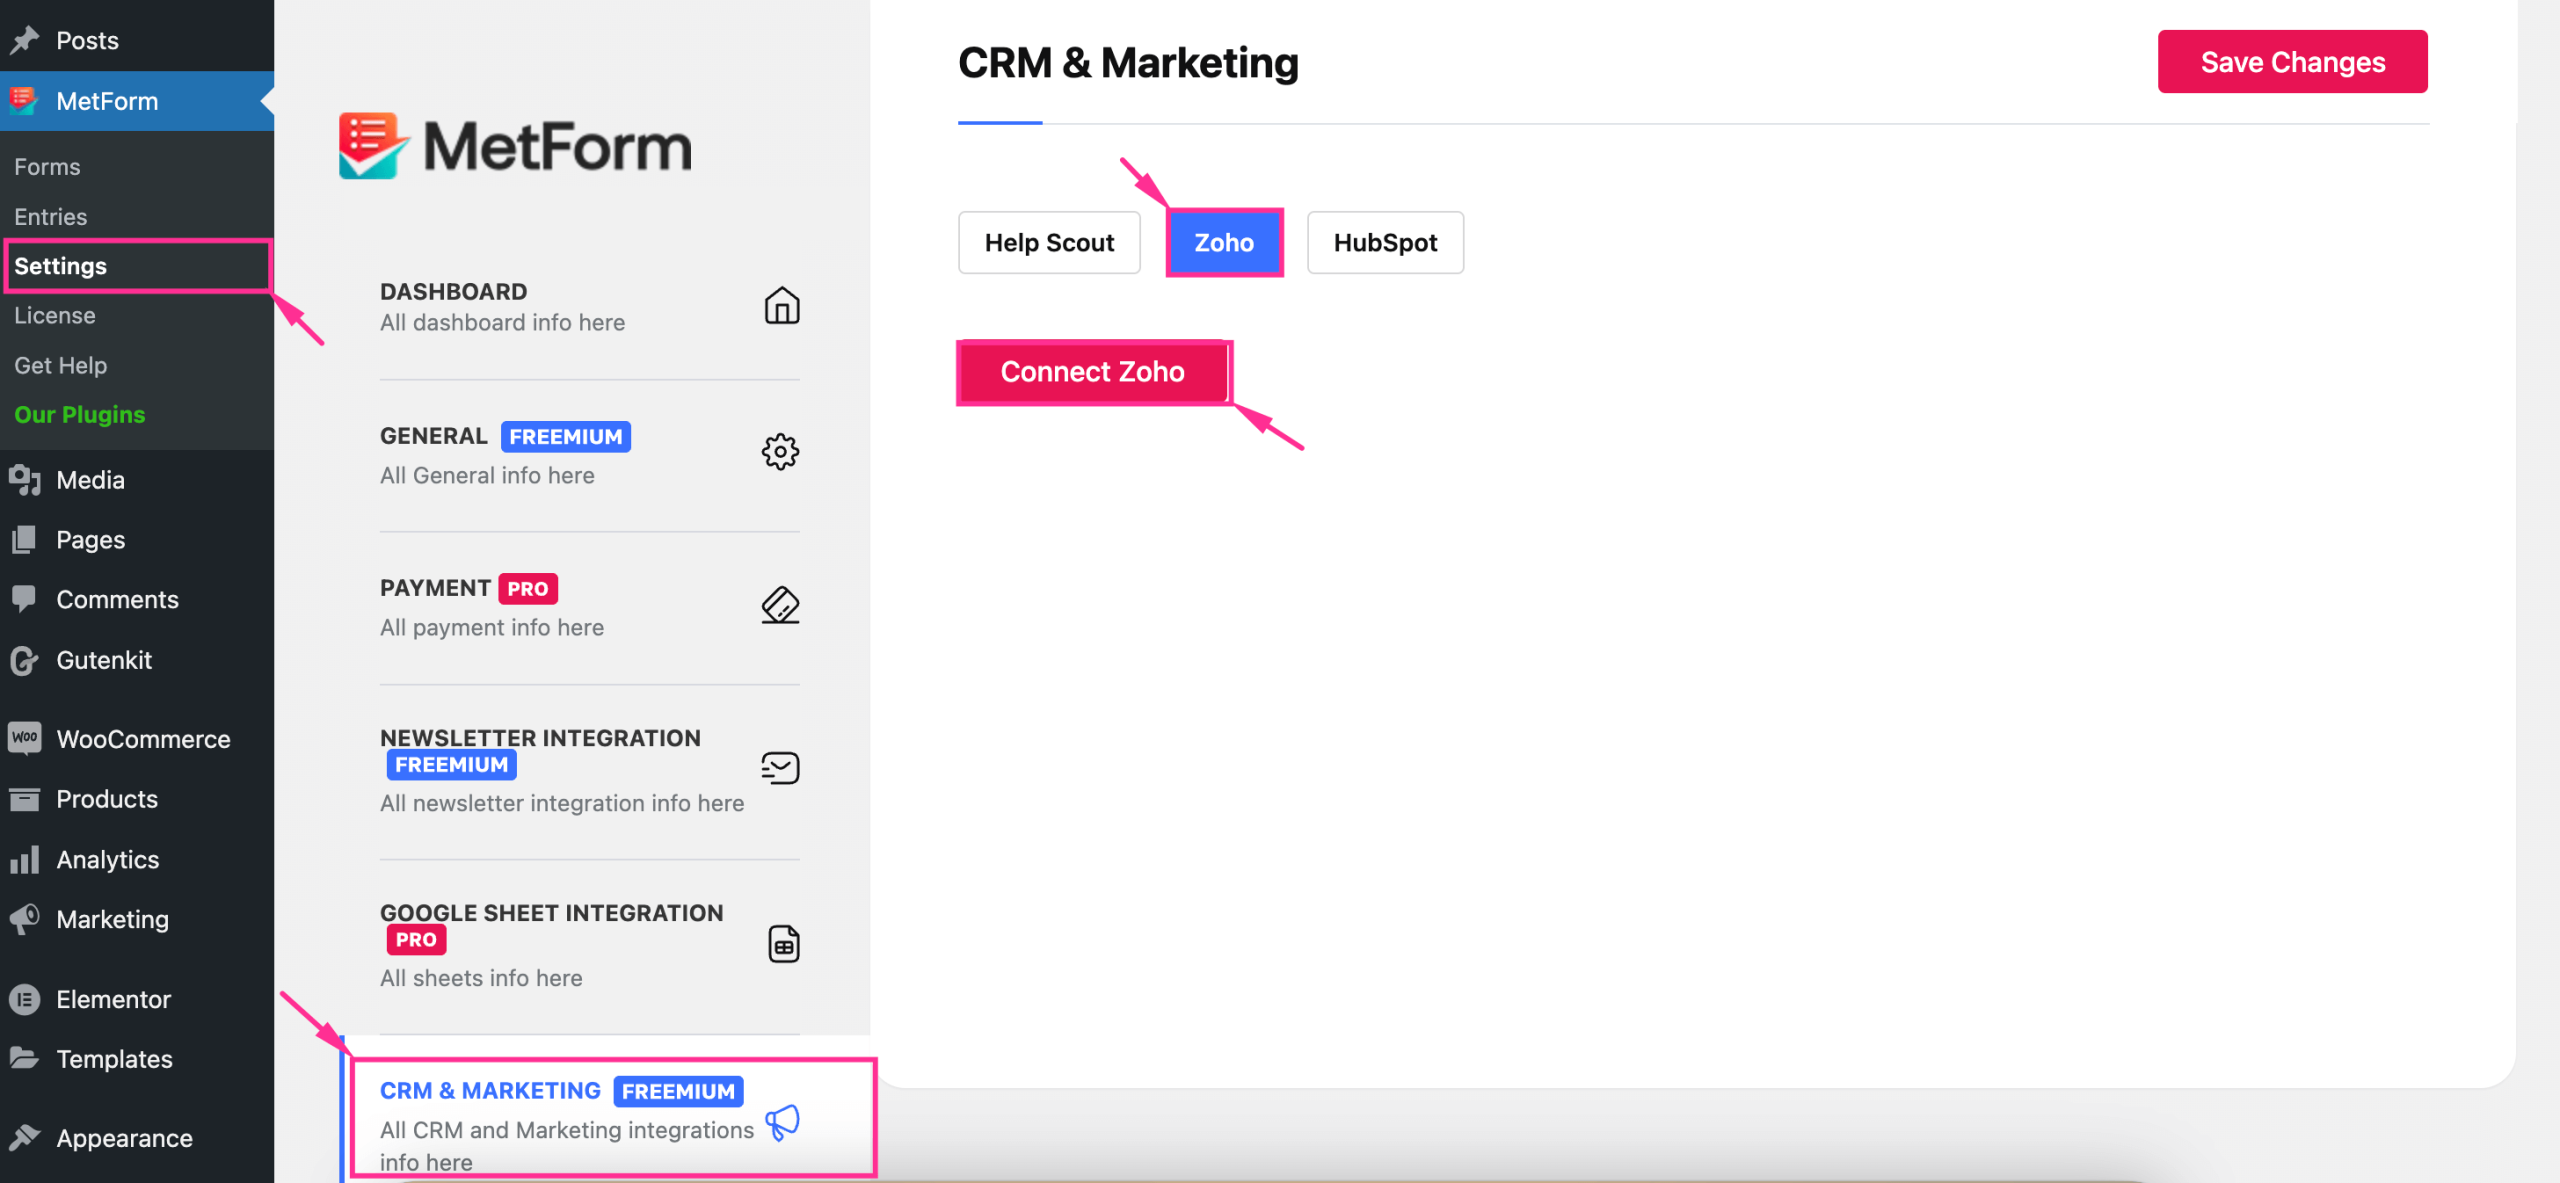
Task: Go to Marketing menu
Action: click(x=137, y=919)
